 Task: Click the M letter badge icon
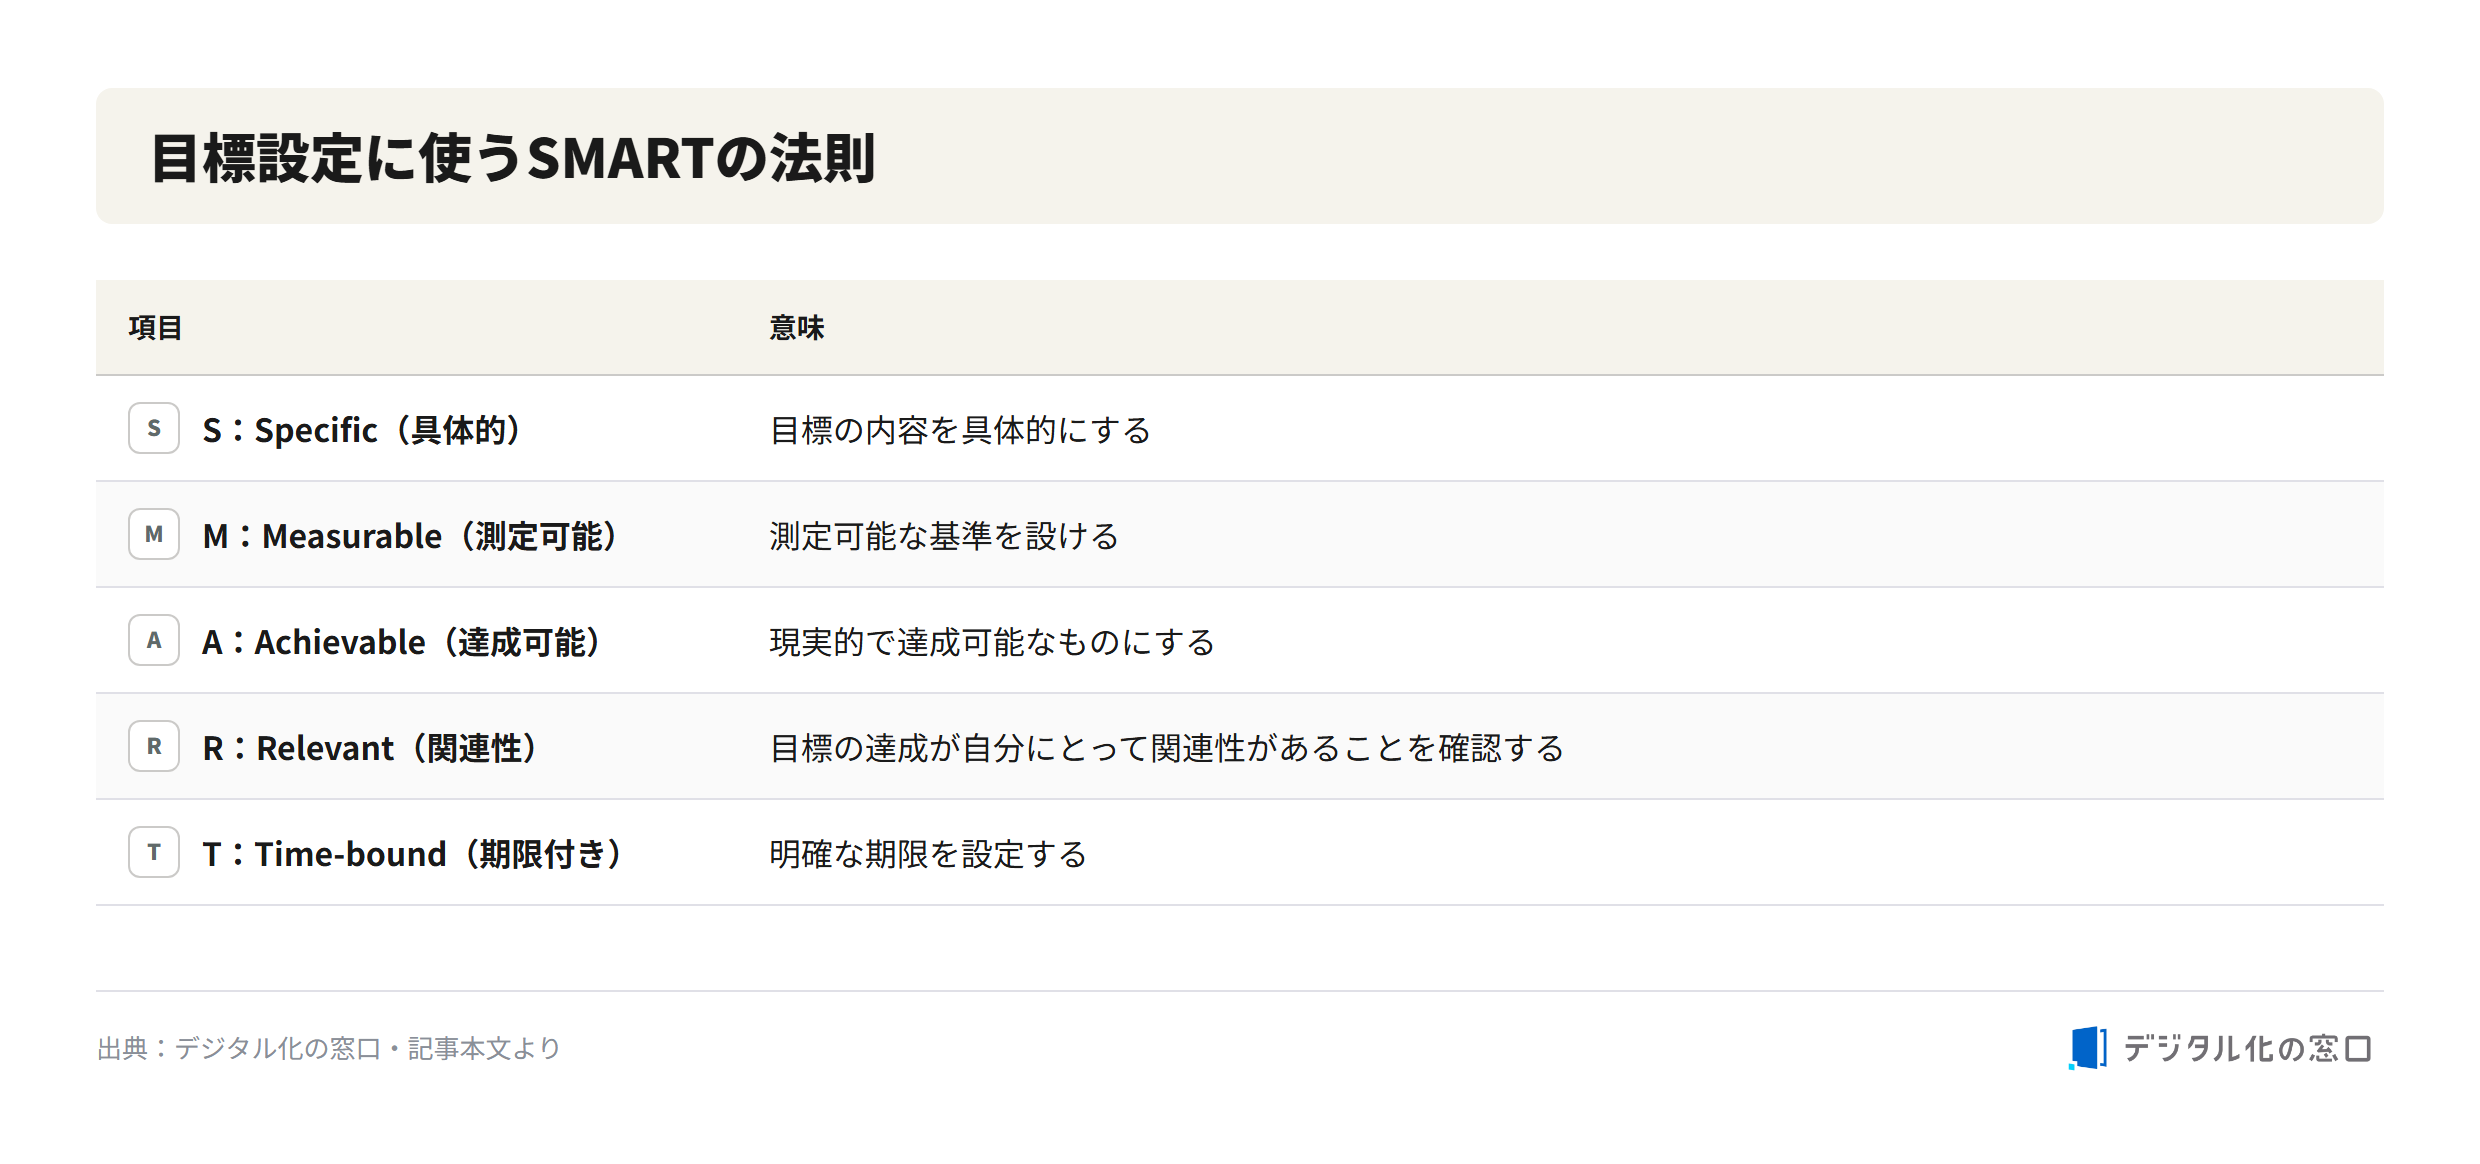tap(154, 534)
